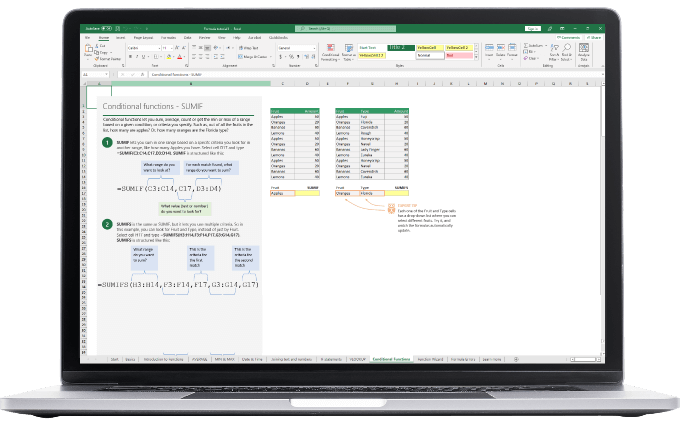Viewport: 683px width, 435px height.
Task: Click the Format Painter brush icon
Action: point(97,58)
